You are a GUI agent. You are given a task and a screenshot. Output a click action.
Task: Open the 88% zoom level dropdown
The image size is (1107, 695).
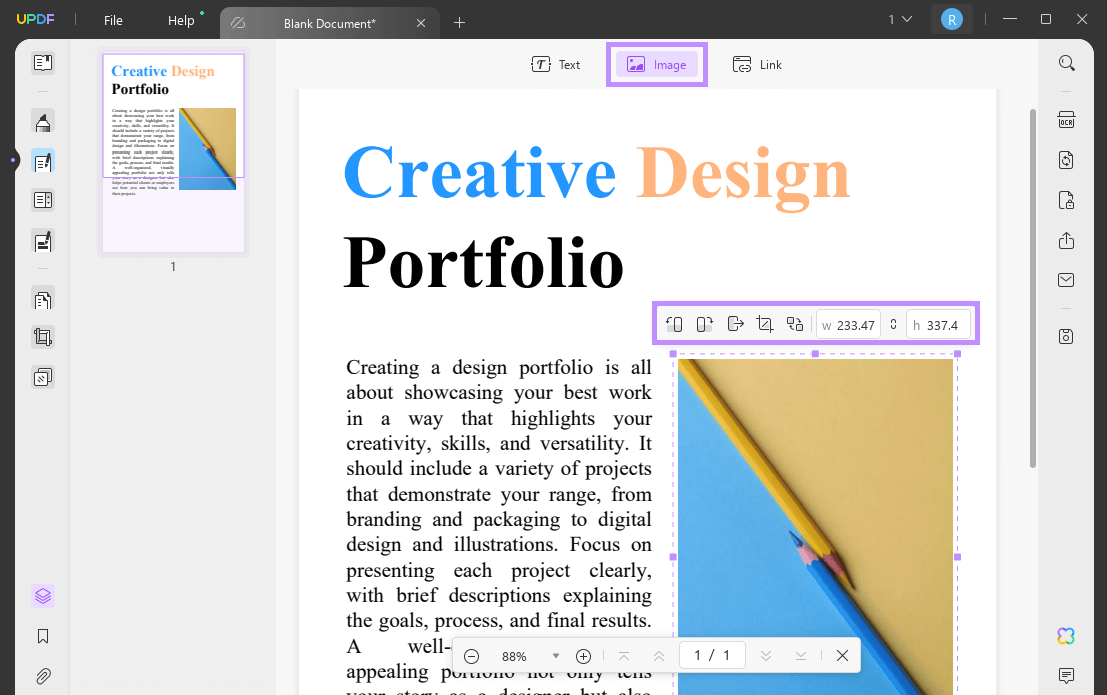[x=556, y=656]
